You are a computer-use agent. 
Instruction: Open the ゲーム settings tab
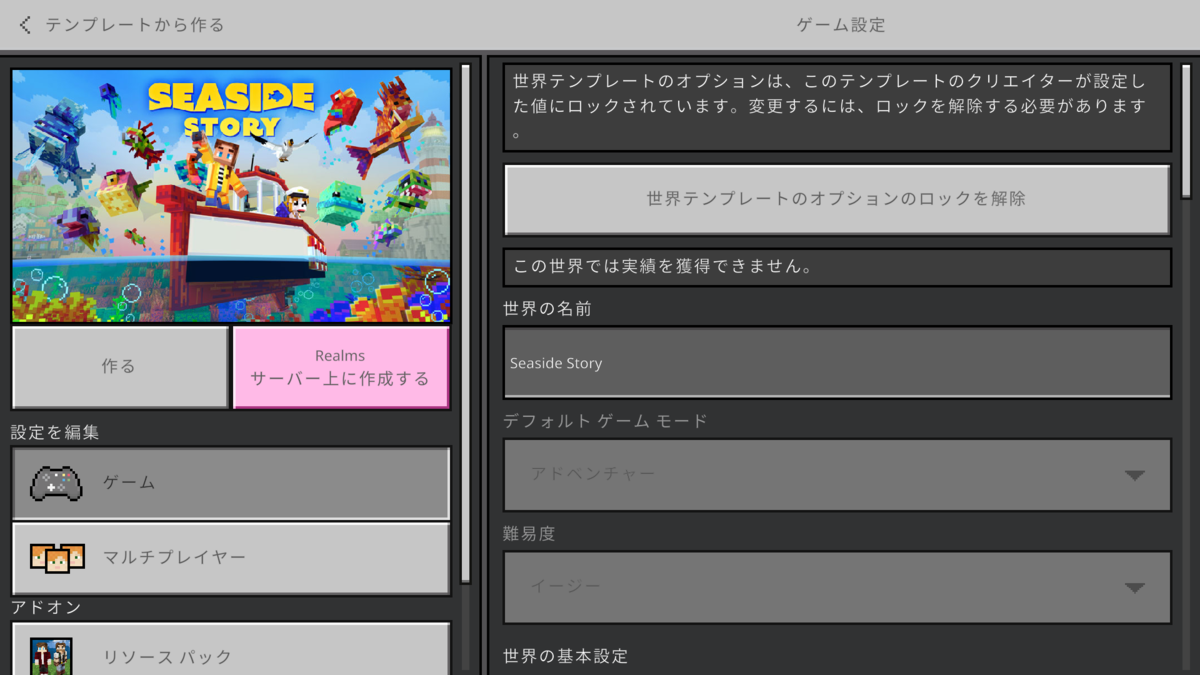pos(231,483)
